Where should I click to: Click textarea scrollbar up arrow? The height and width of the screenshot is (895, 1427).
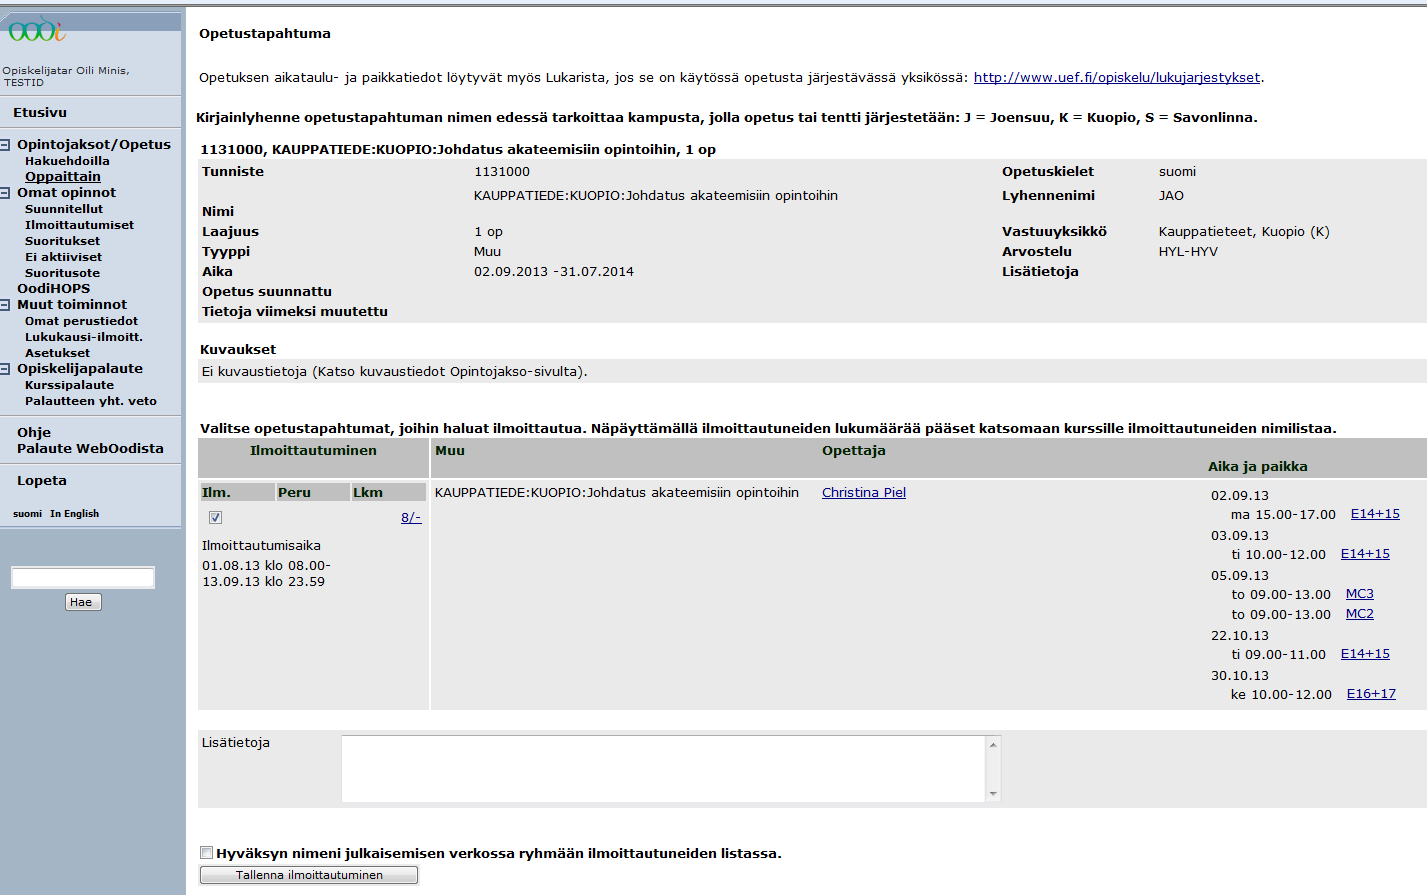[993, 744]
